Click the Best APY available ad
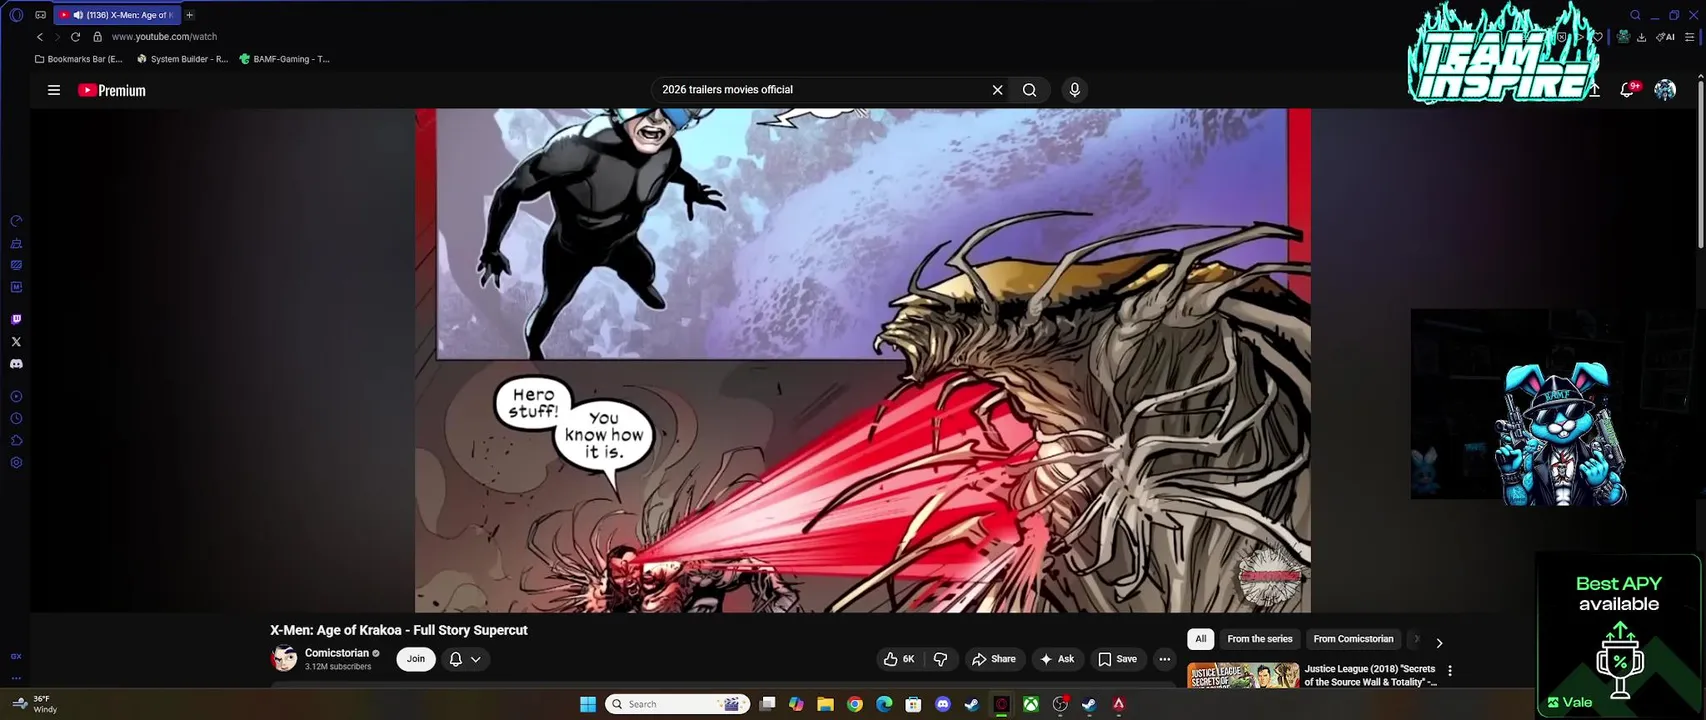1706x720 pixels. 1618,635
